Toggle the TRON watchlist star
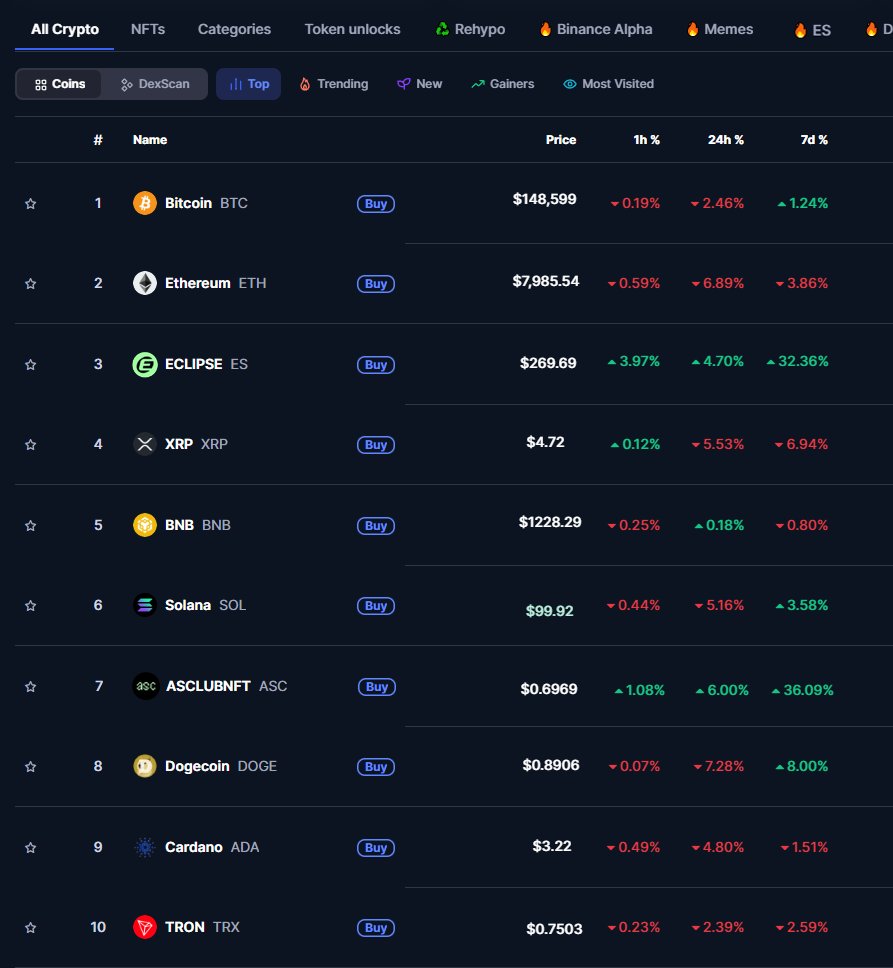The image size is (893, 968). pos(30,928)
